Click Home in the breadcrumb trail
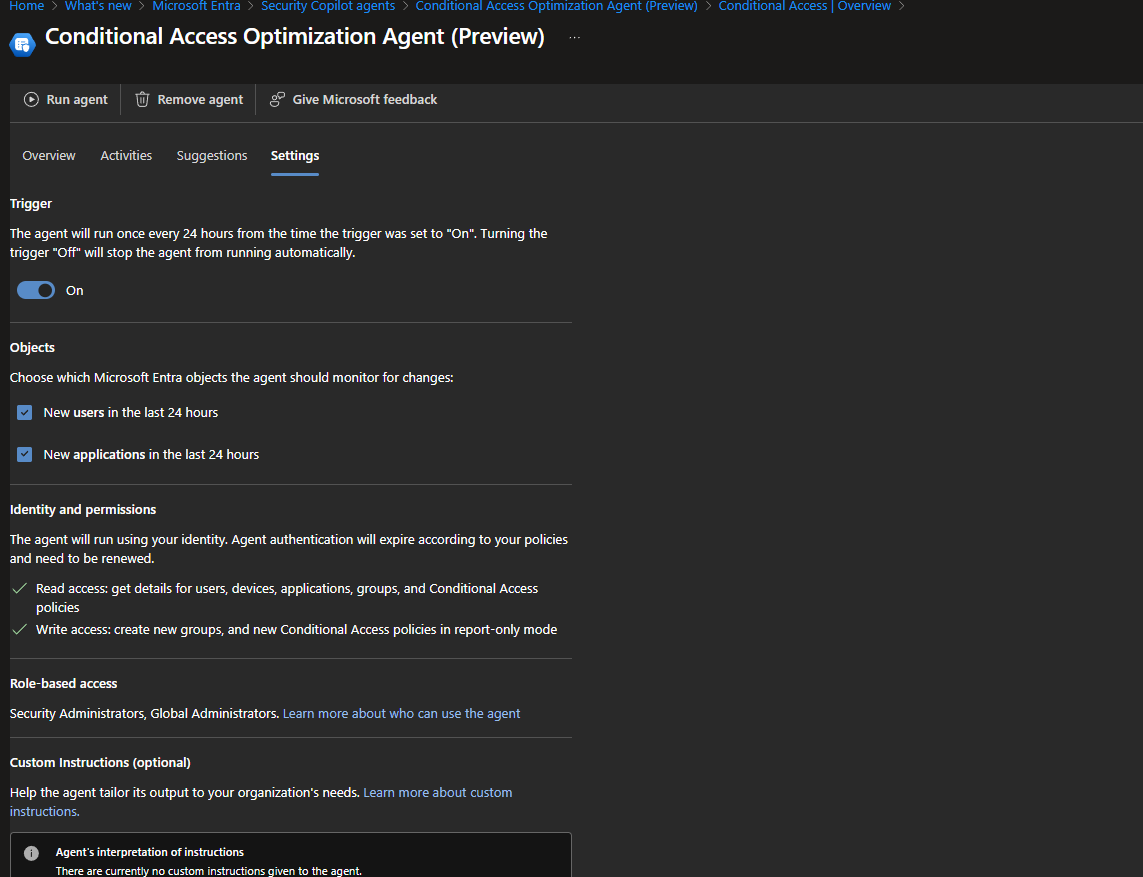1143x877 pixels. pos(26,6)
